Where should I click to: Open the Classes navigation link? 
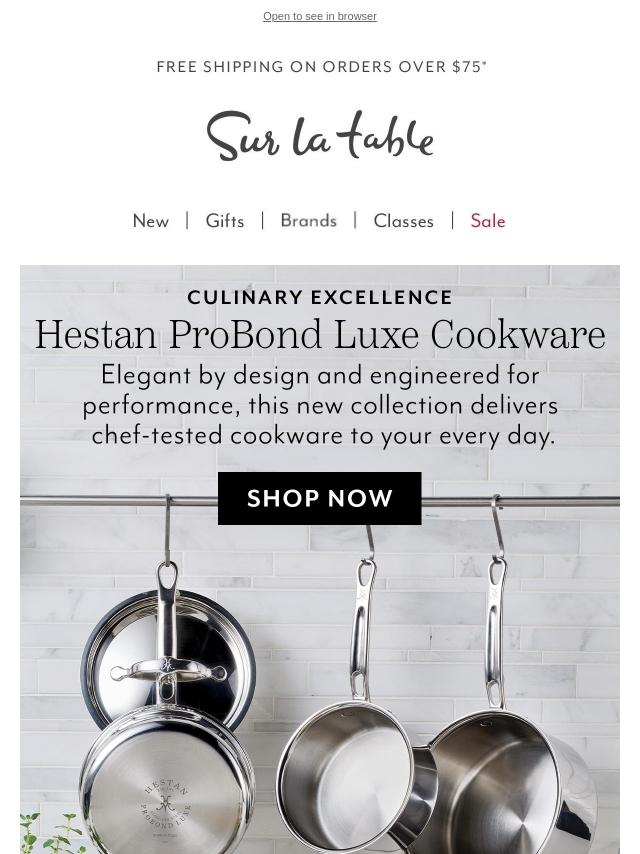(404, 221)
